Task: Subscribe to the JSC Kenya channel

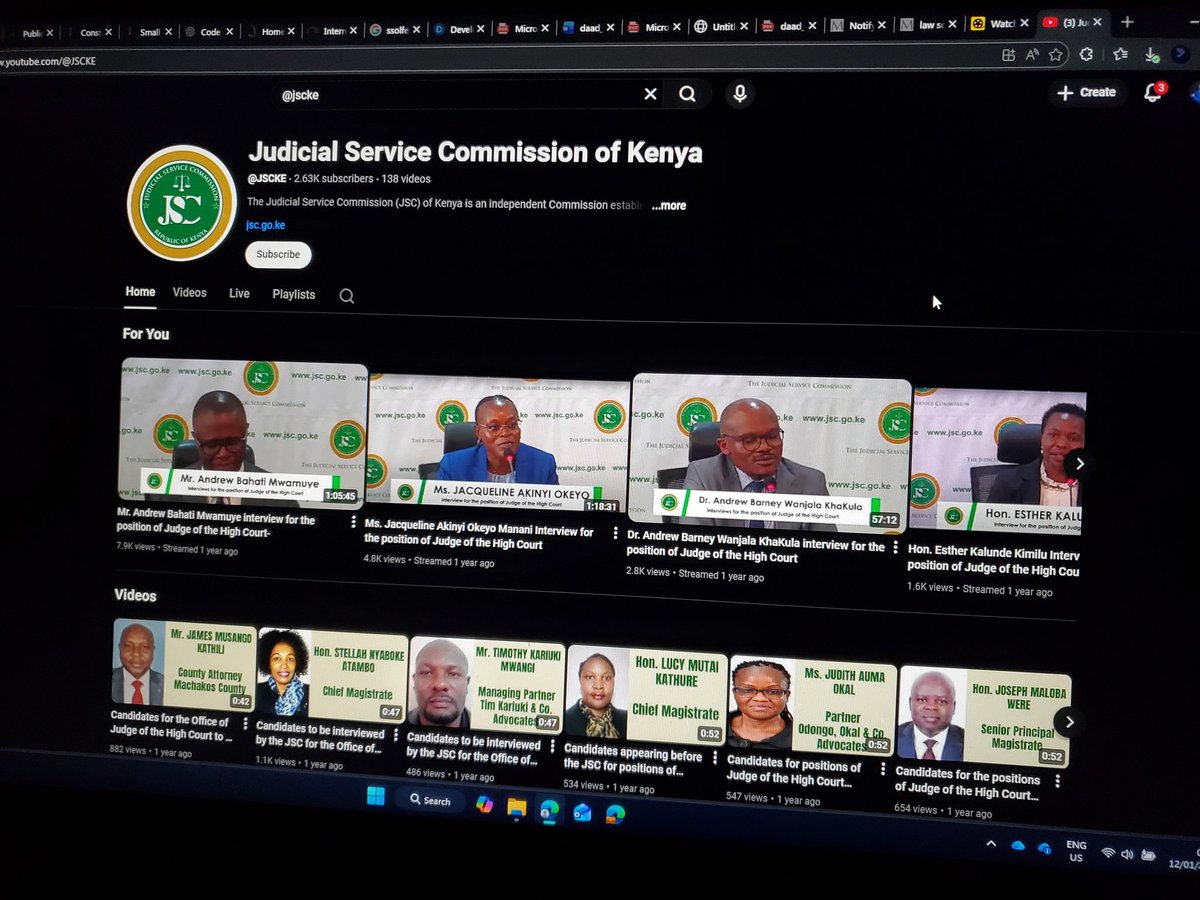Action: click(x=278, y=255)
